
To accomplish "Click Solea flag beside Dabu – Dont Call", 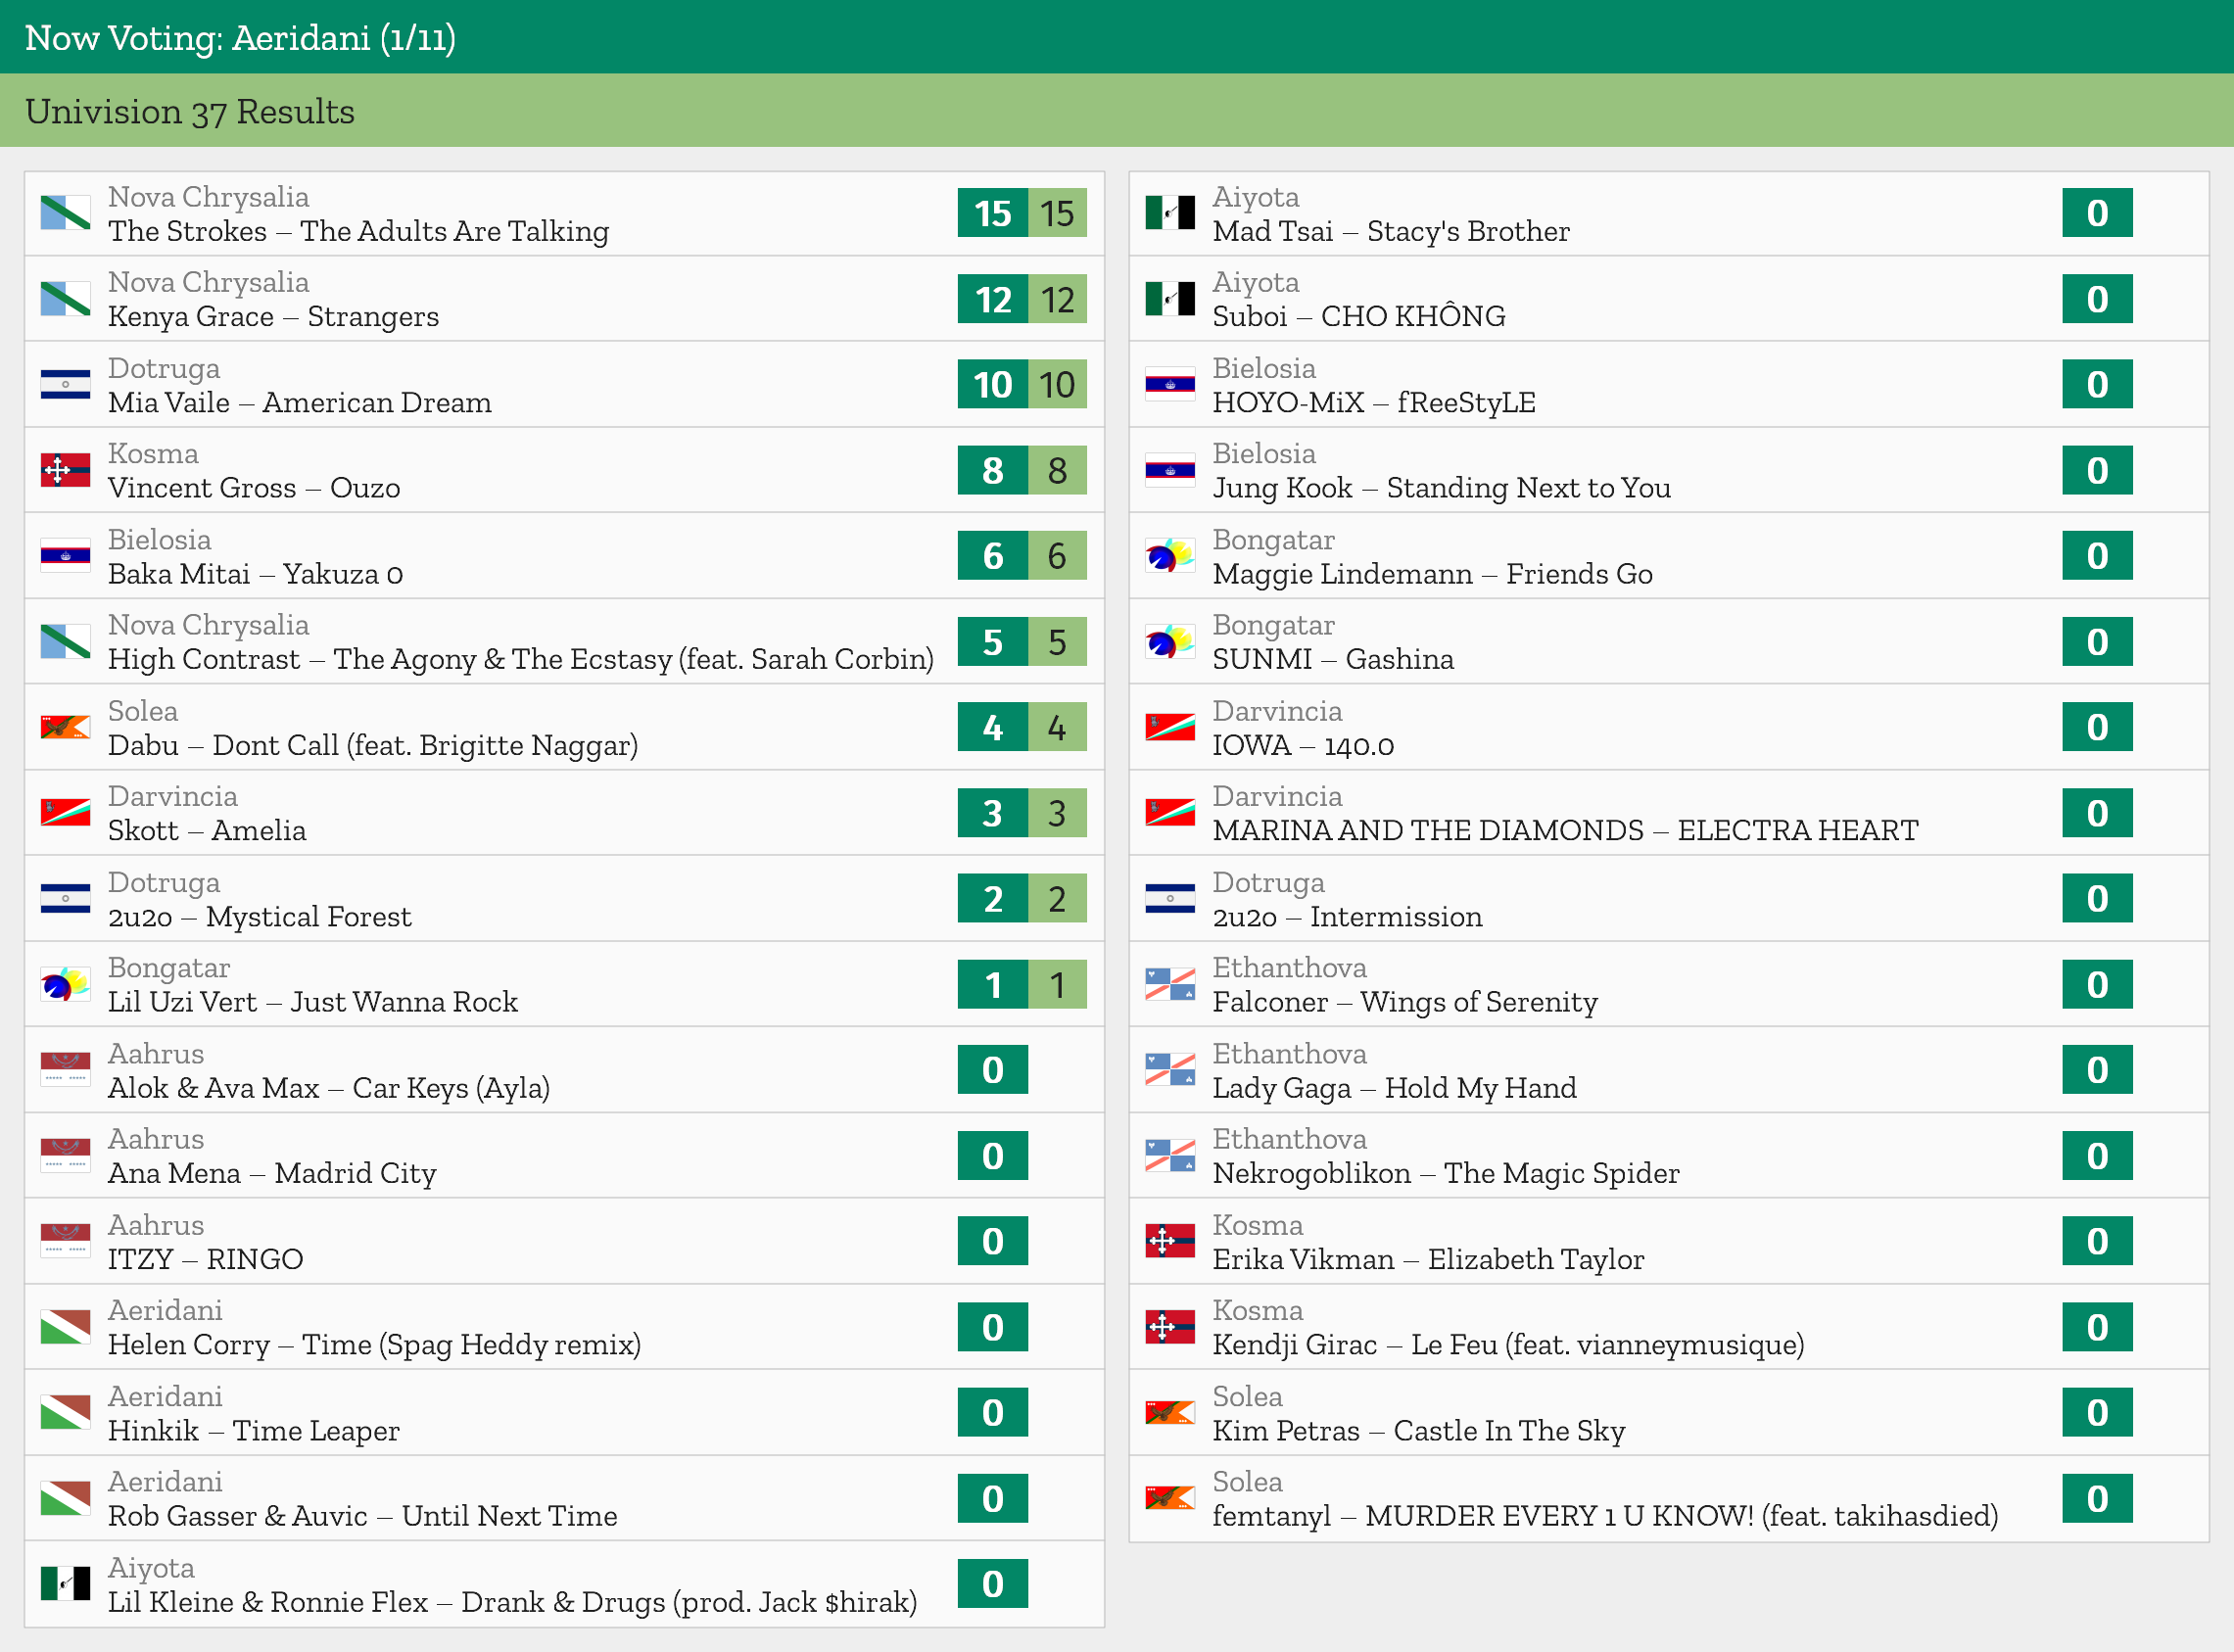I will pyautogui.click(x=65, y=727).
